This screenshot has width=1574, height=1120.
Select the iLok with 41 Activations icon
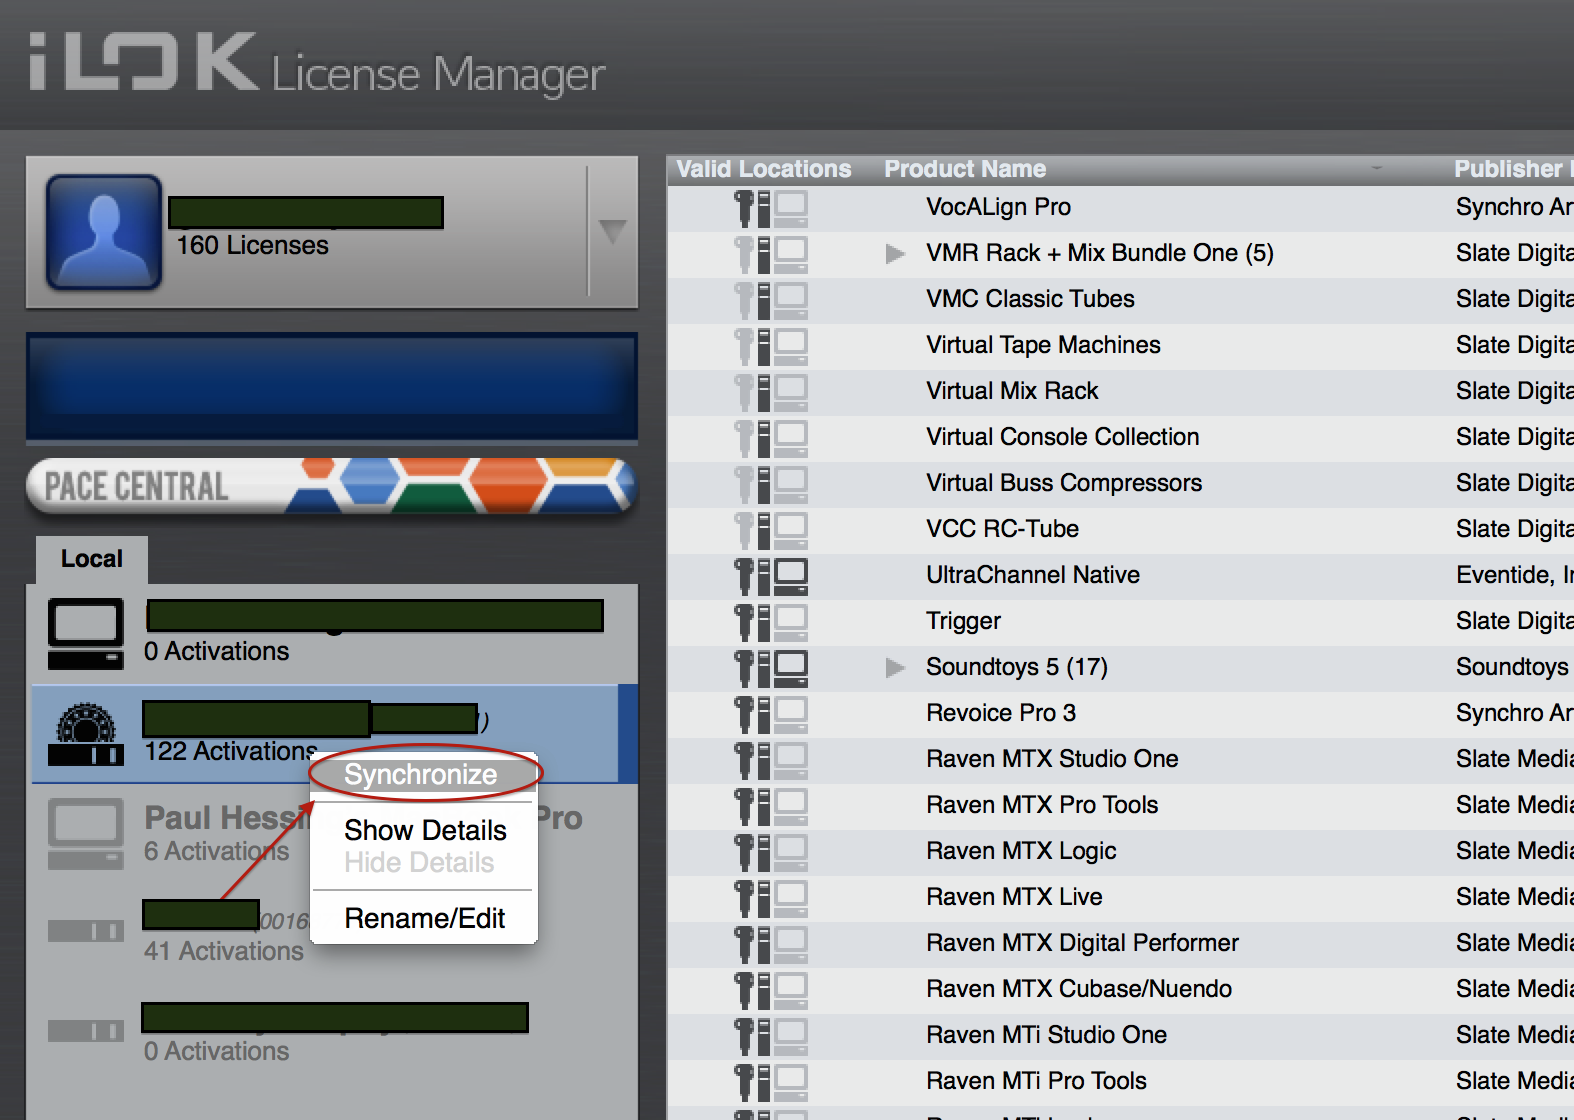[86, 931]
